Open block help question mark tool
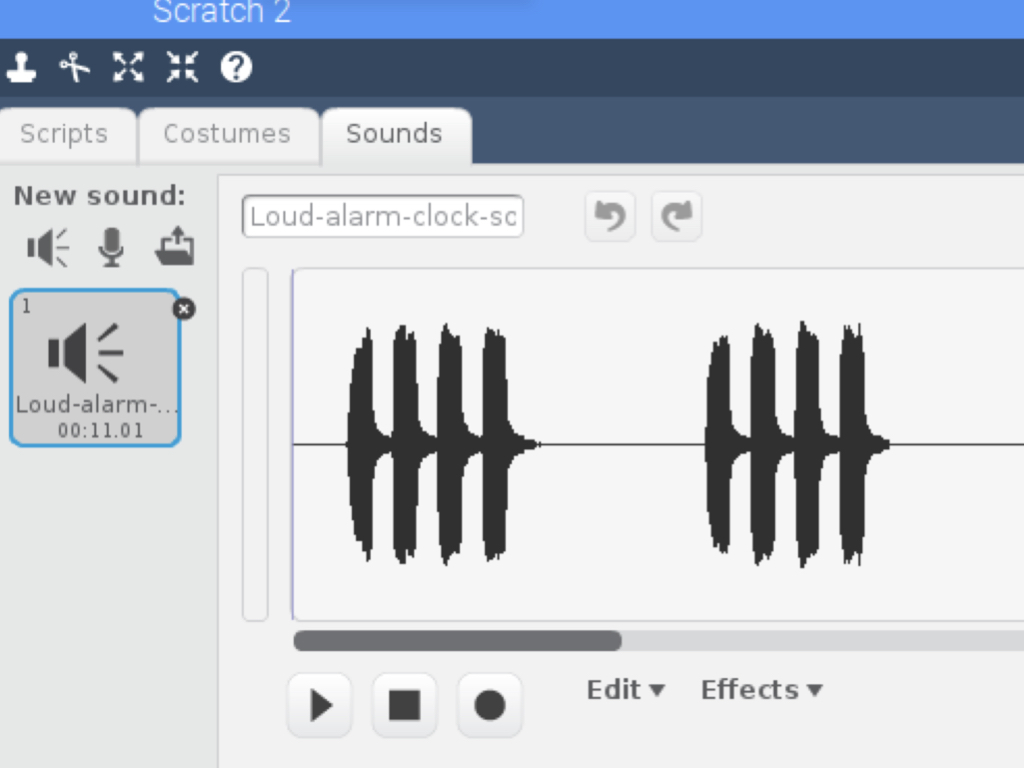The height and width of the screenshot is (768, 1024). click(x=236, y=67)
